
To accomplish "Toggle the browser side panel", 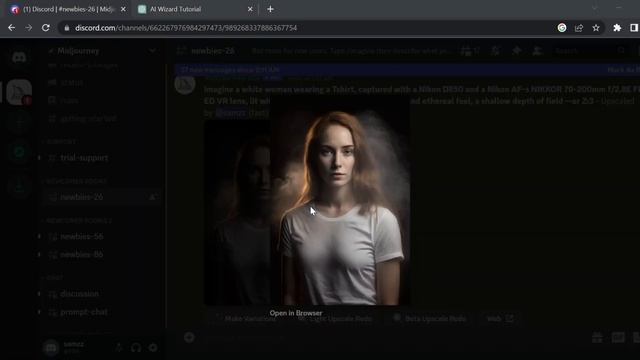I will 634,28.
